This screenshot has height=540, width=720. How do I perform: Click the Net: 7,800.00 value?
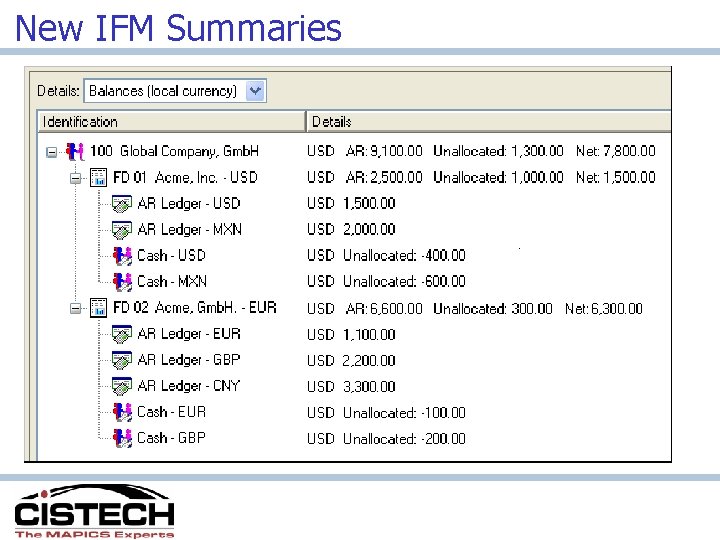pyautogui.click(x=616, y=151)
